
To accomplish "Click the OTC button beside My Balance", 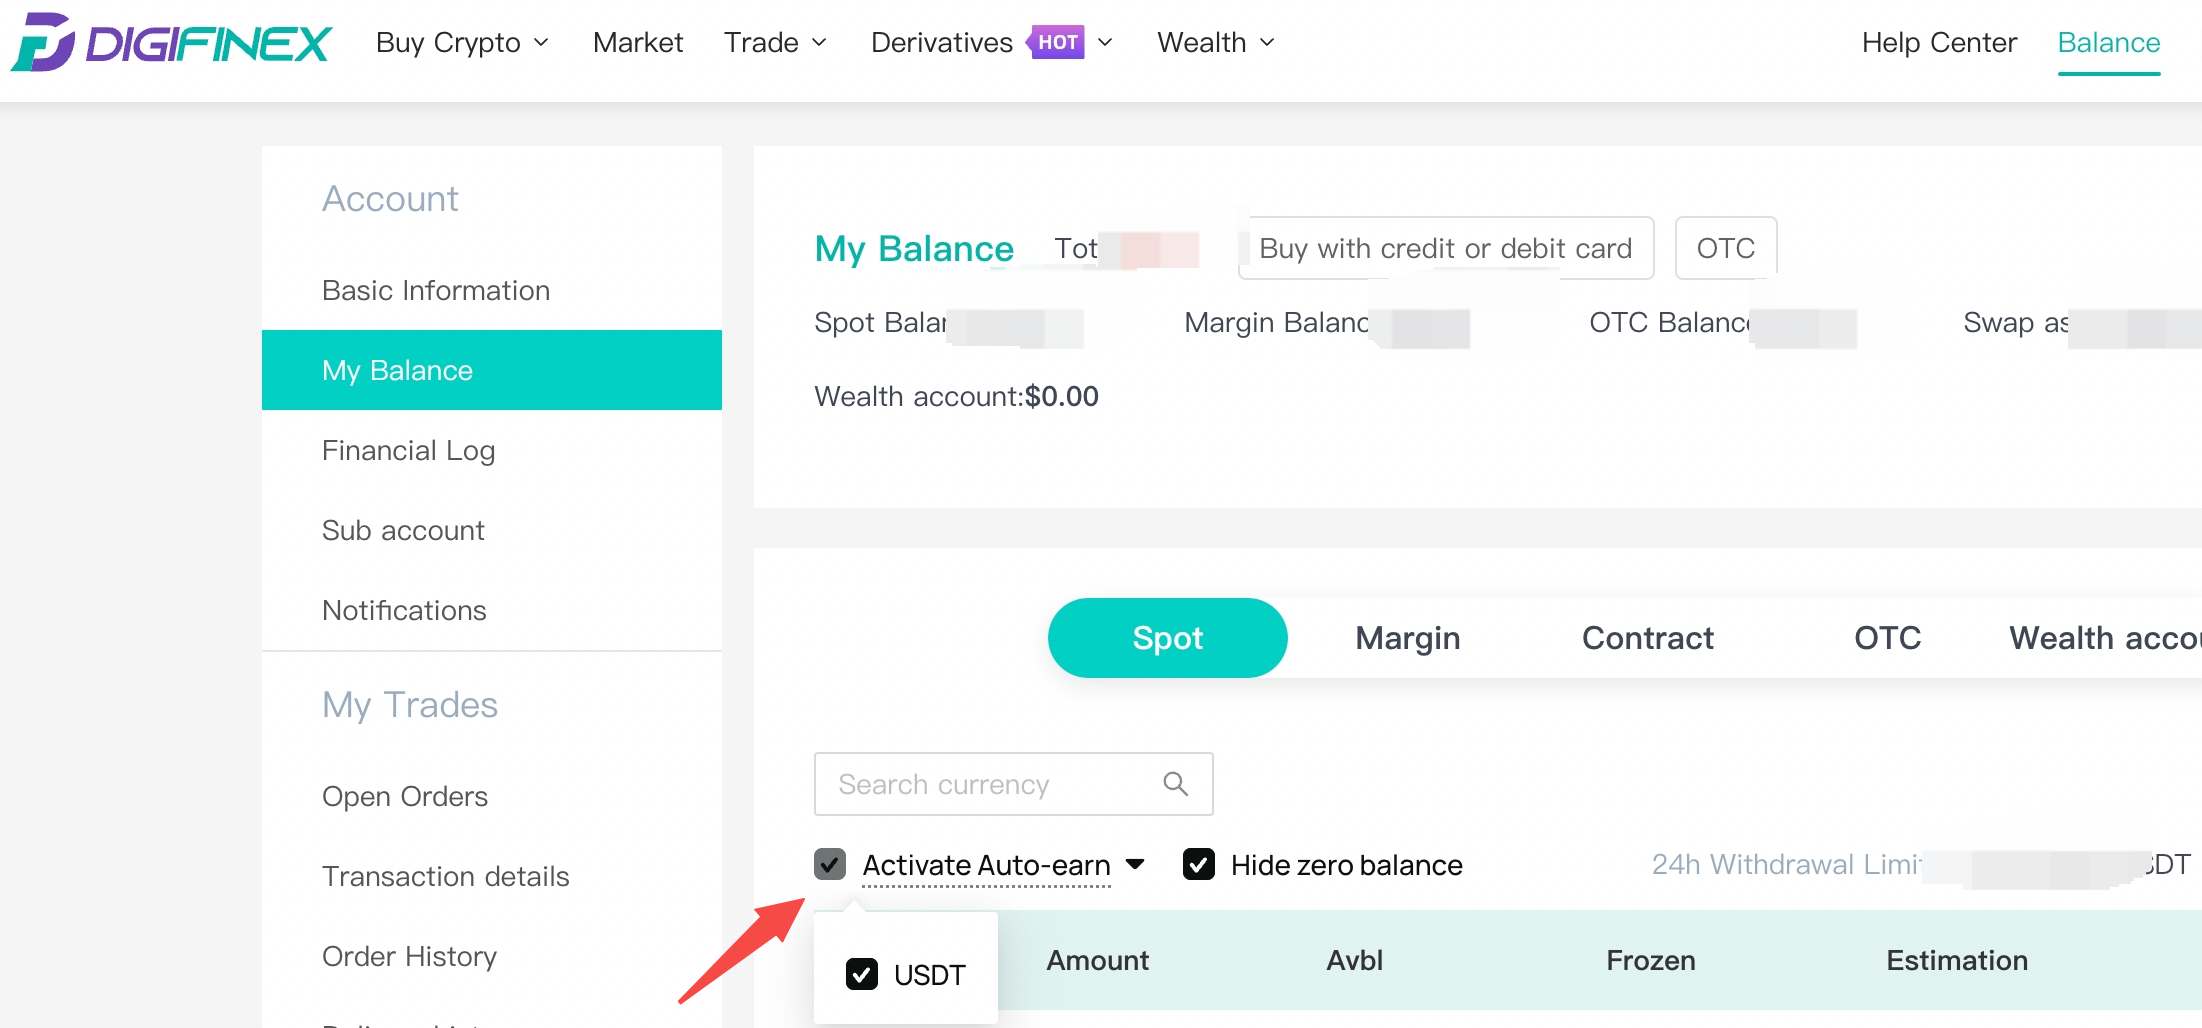I will [x=1726, y=248].
